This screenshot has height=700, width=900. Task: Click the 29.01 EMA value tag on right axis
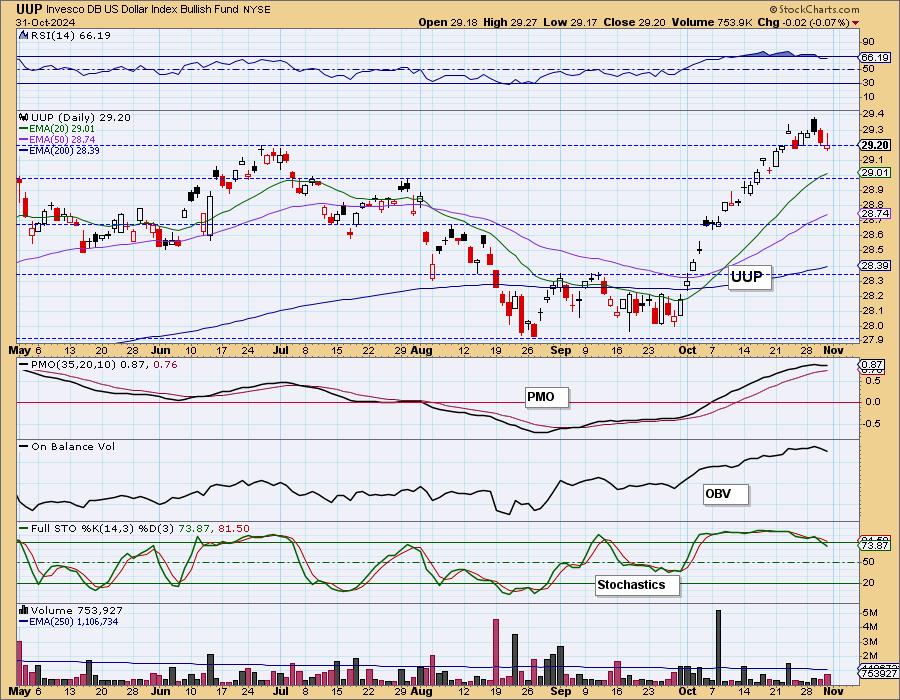pyautogui.click(x=876, y=173)
